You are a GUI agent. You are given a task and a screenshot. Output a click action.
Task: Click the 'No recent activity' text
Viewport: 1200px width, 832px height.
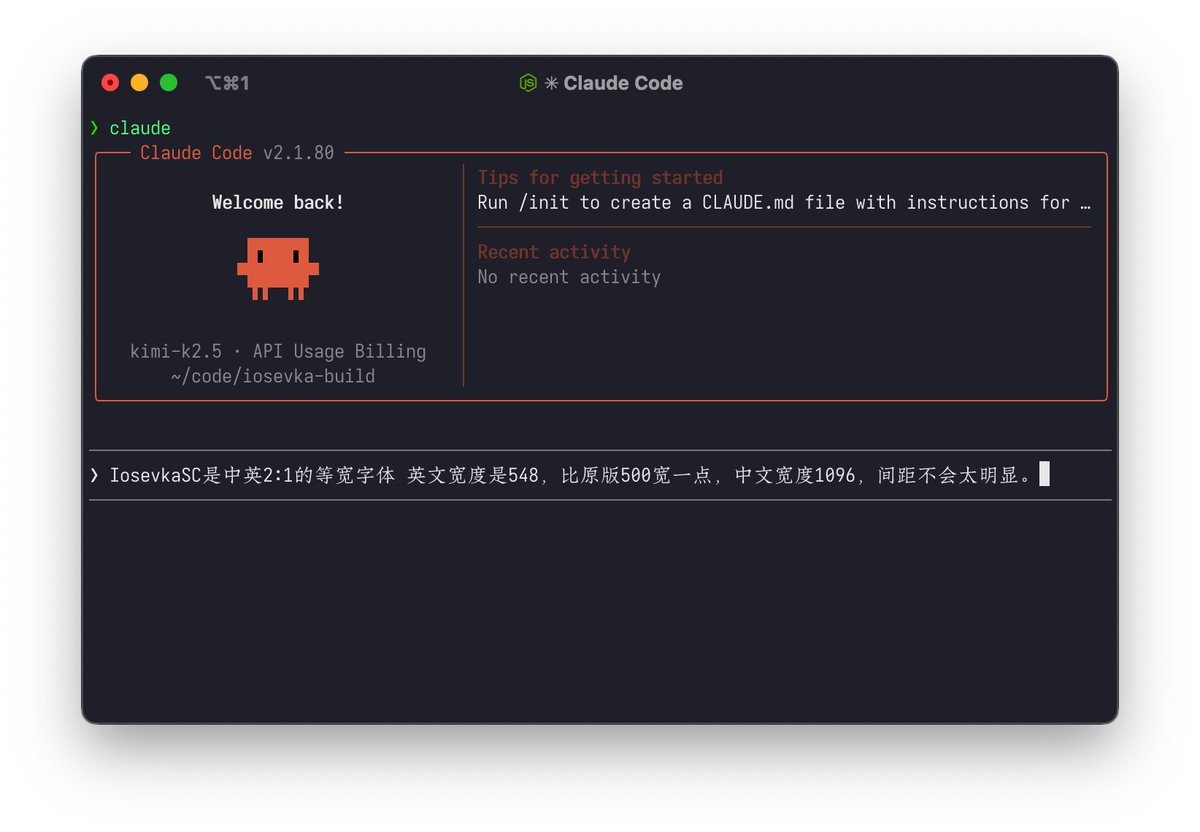pos(569,277)
